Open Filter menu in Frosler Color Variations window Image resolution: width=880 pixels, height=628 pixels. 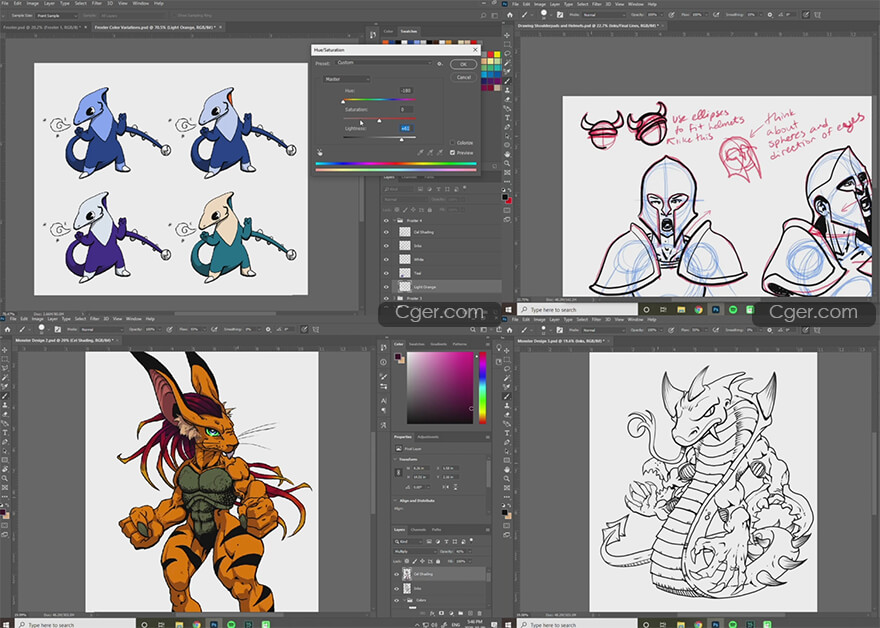coord(97,3)
